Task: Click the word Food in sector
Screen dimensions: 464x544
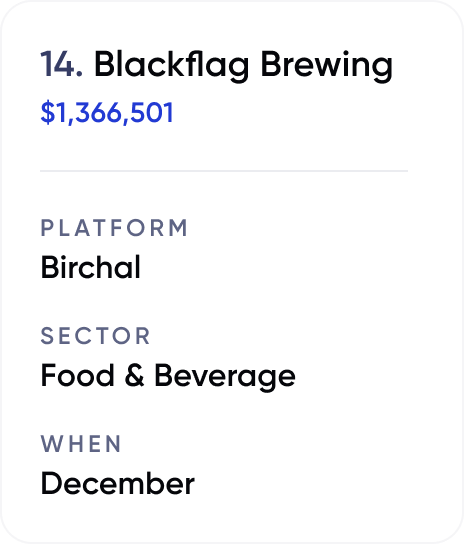Action: point(77,375)
